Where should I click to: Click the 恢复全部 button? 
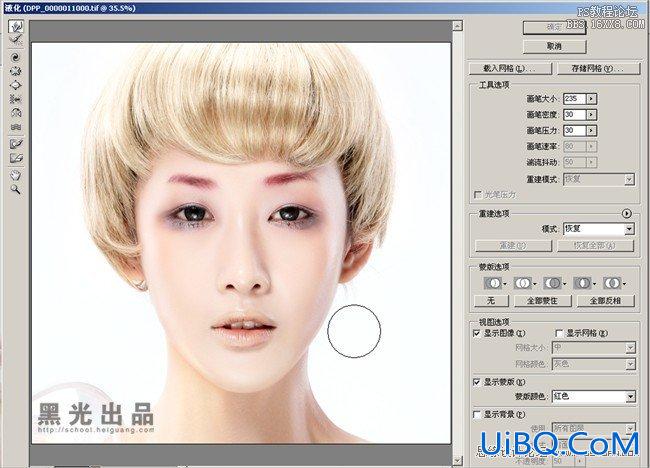tap(595, 245)
